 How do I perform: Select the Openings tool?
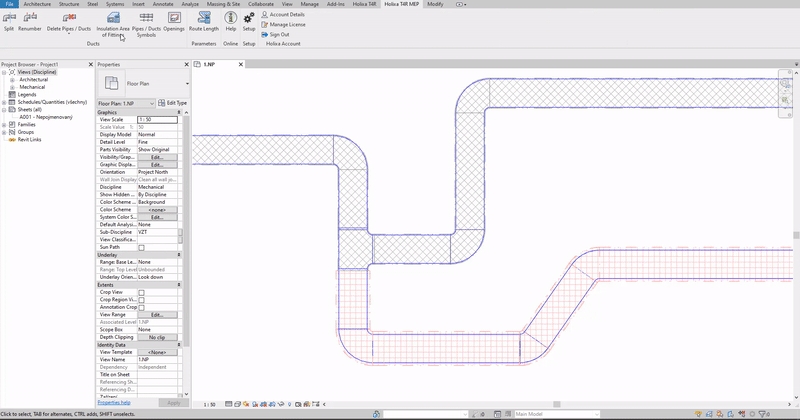(174, 18)
